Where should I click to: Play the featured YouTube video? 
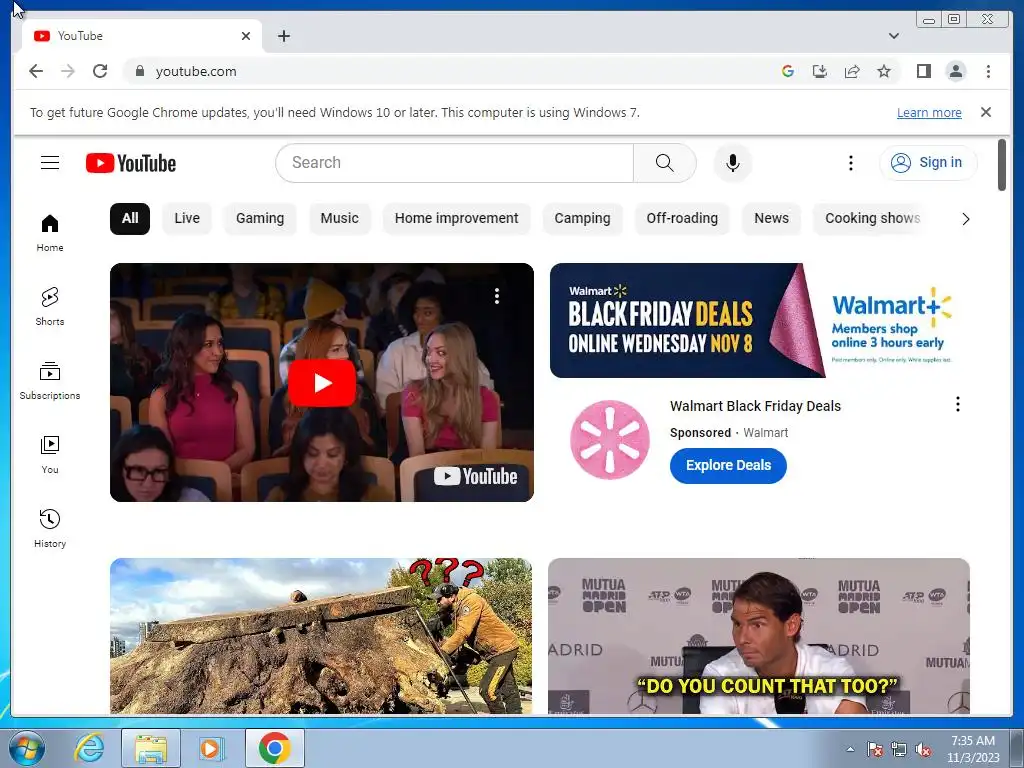(322, 383)
